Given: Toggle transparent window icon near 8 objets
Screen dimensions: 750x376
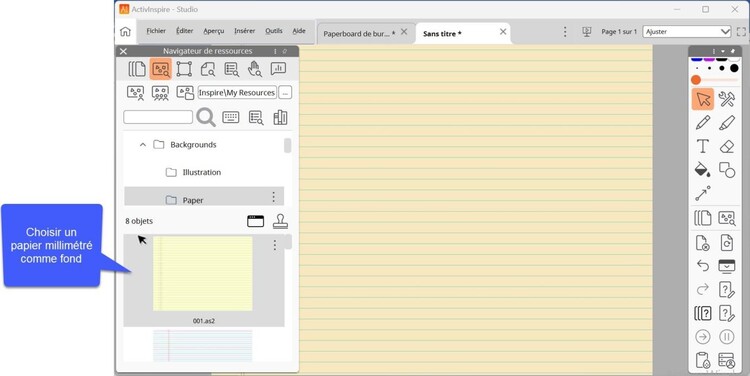Looking at the screenshot, I should 255,221.
